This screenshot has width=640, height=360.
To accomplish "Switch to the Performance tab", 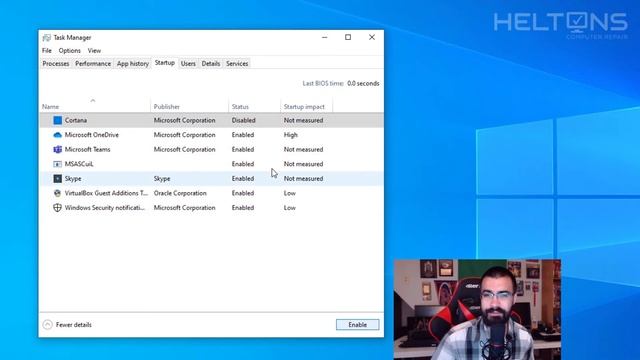I will 93,64.
